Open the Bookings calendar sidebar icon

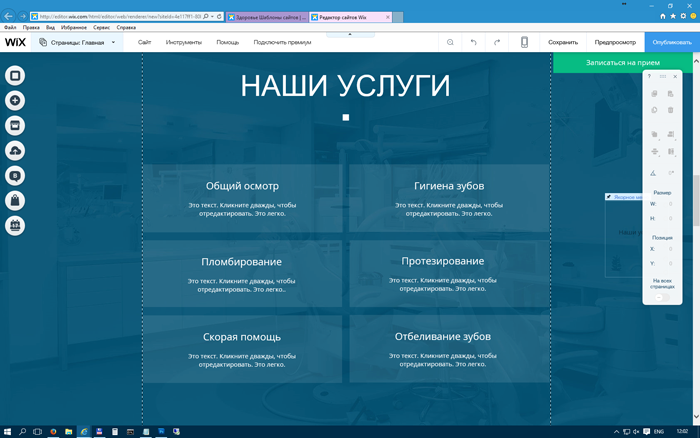tap(15, 225)
